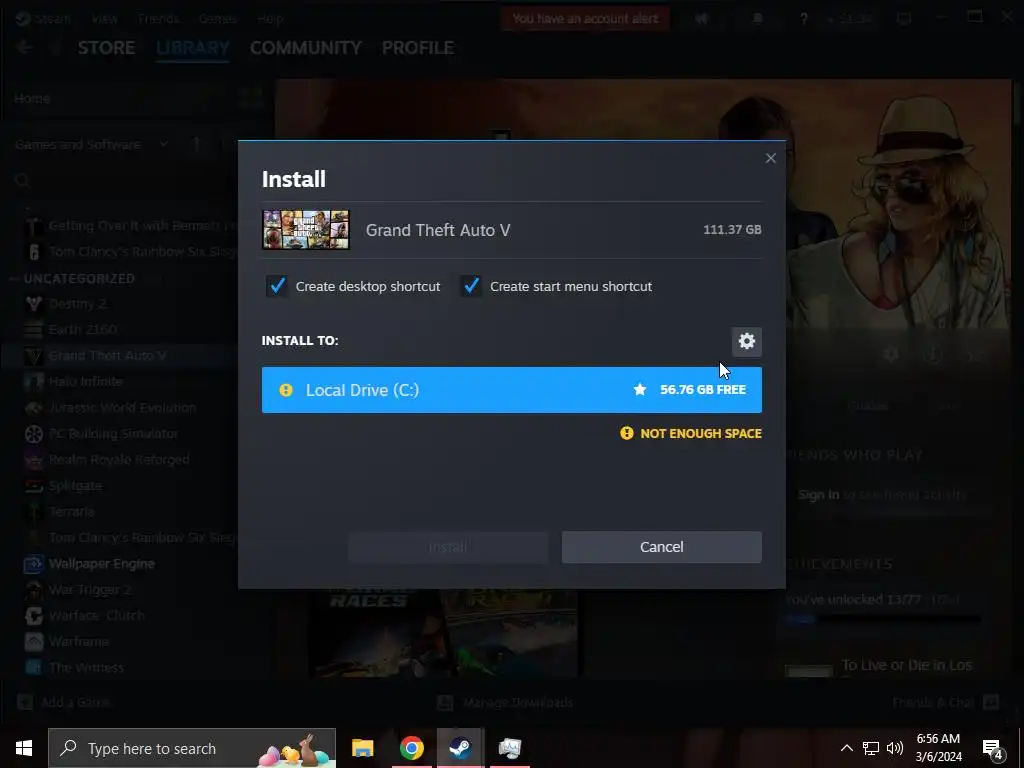Select Earth 2160 in the library

(x=82, y=329)
